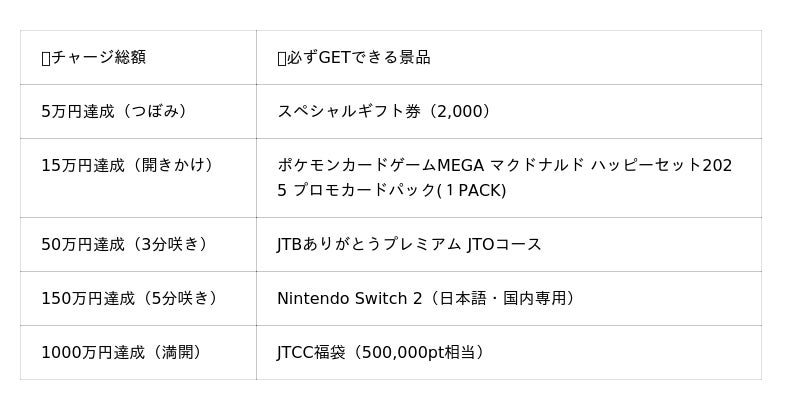
Task: Select the 必ずGETできる景品 header text
Action: coord(358,58)
